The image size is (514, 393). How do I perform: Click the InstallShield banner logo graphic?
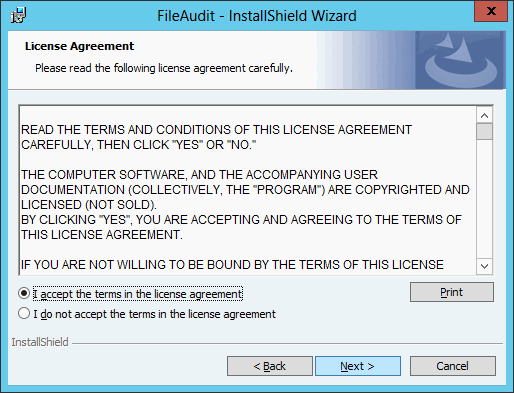coord(460,60)
